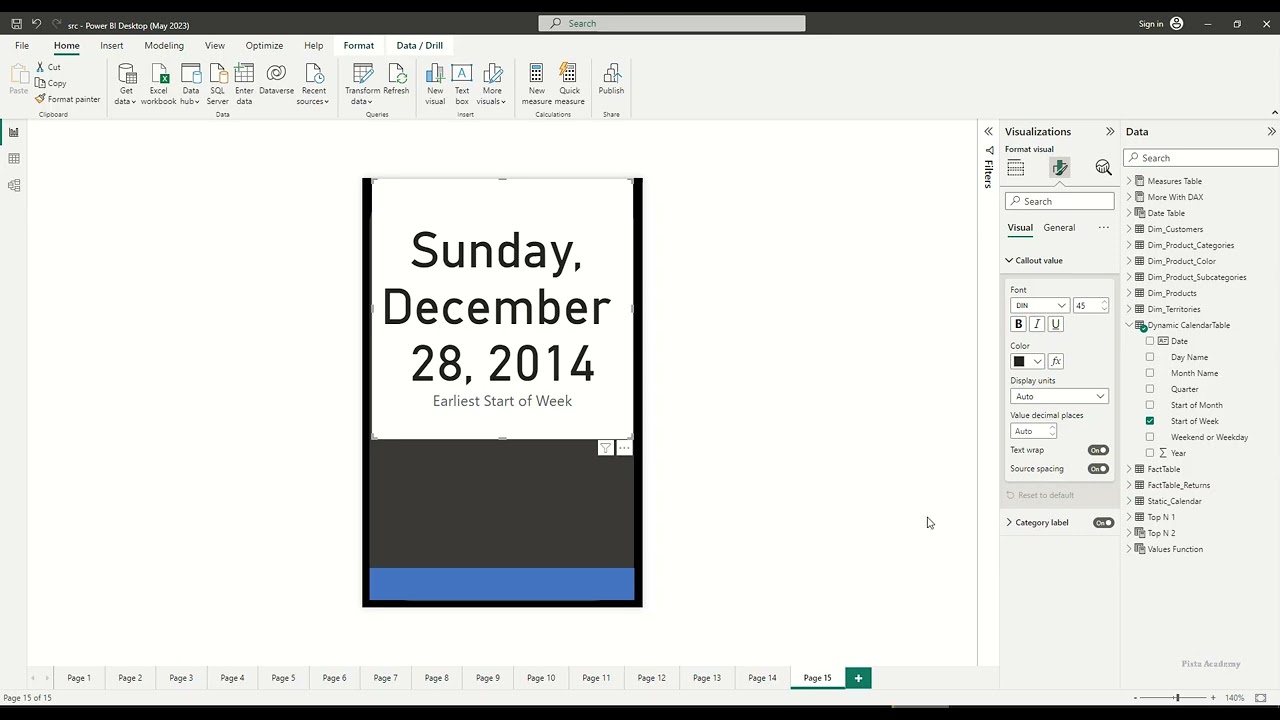Create a Quick measure
1280x720 pixels.
tap(569, 84)
